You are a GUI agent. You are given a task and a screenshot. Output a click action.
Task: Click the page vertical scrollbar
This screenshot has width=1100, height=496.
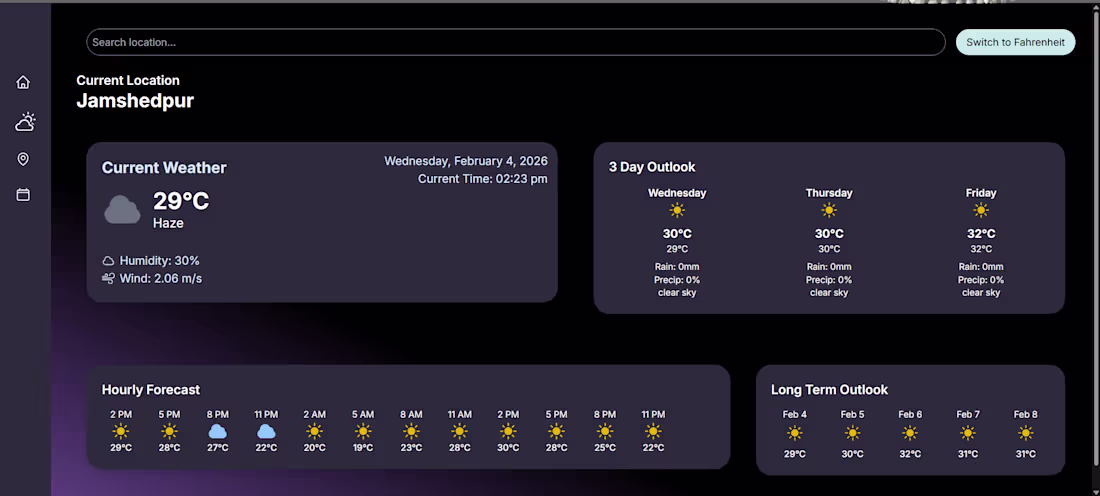[x=1096, y=239]
